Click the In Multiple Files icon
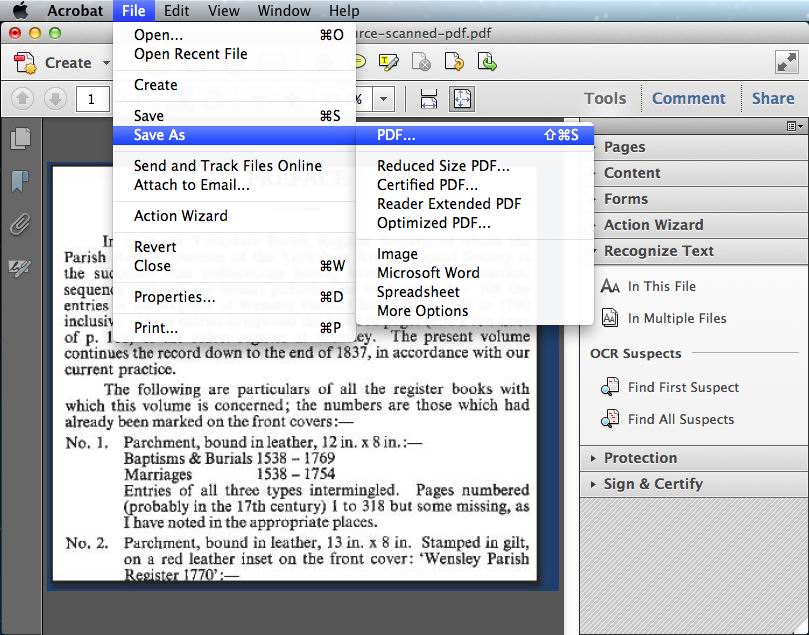The image size is (809, 635). click(x=610, y=318)
